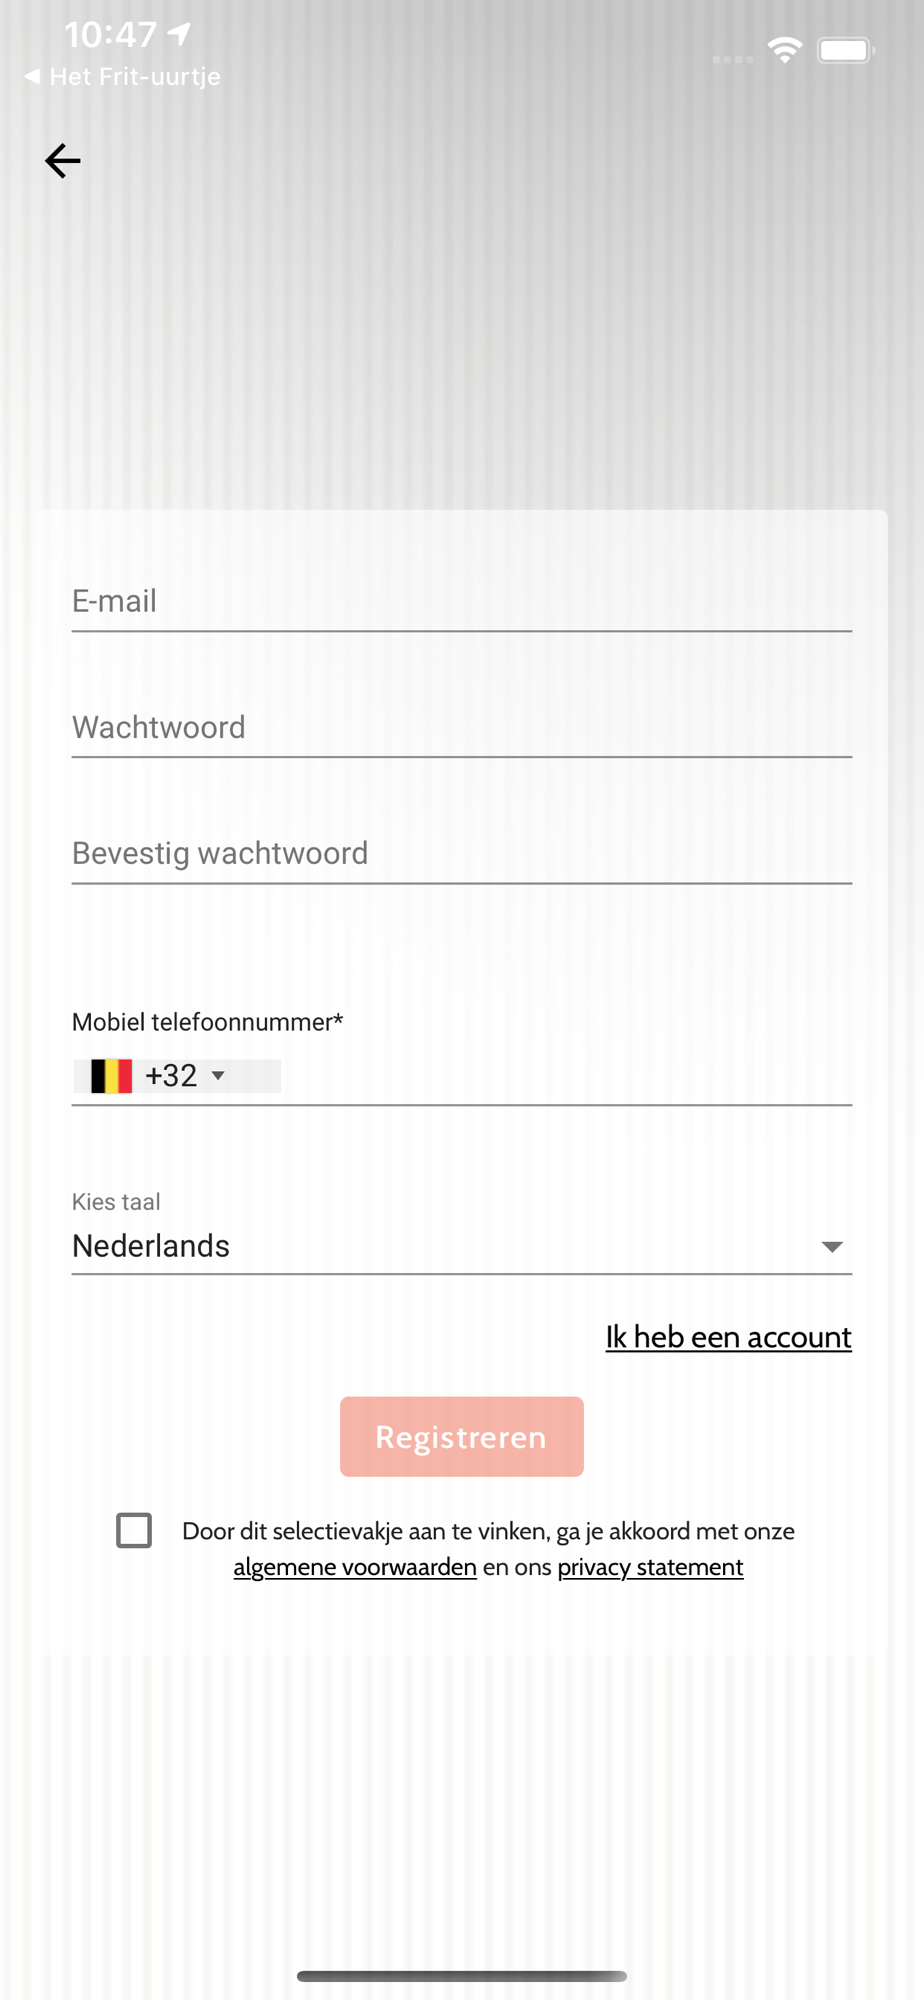Open the algemene voorwaarden link

pos(355,1567)
